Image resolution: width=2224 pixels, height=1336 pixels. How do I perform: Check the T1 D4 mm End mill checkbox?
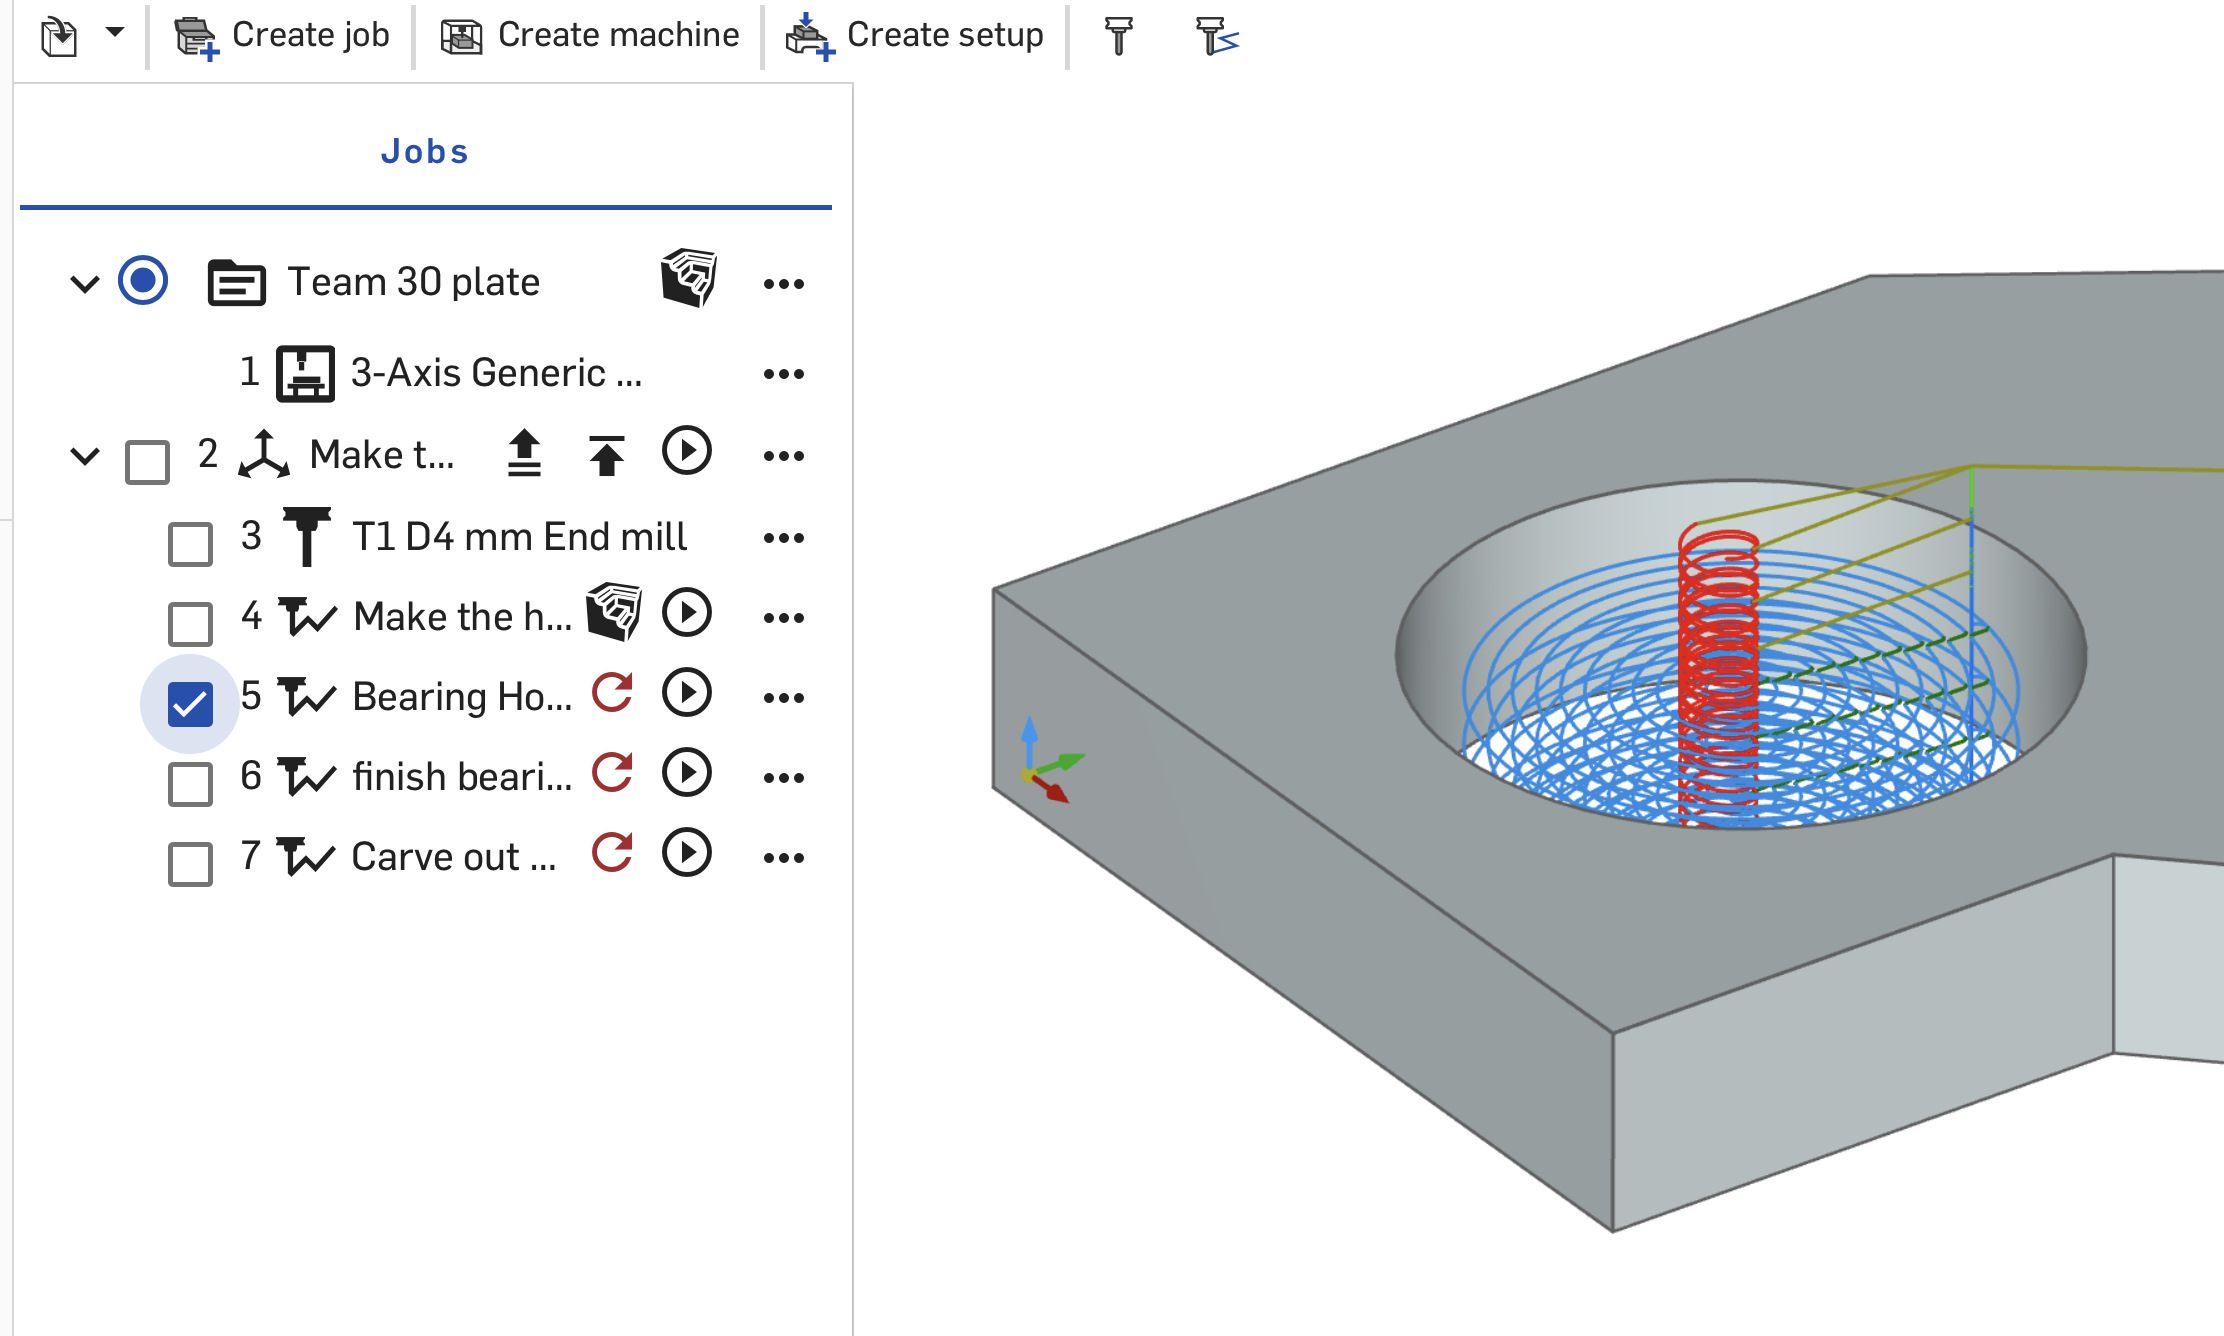point(190,544)
